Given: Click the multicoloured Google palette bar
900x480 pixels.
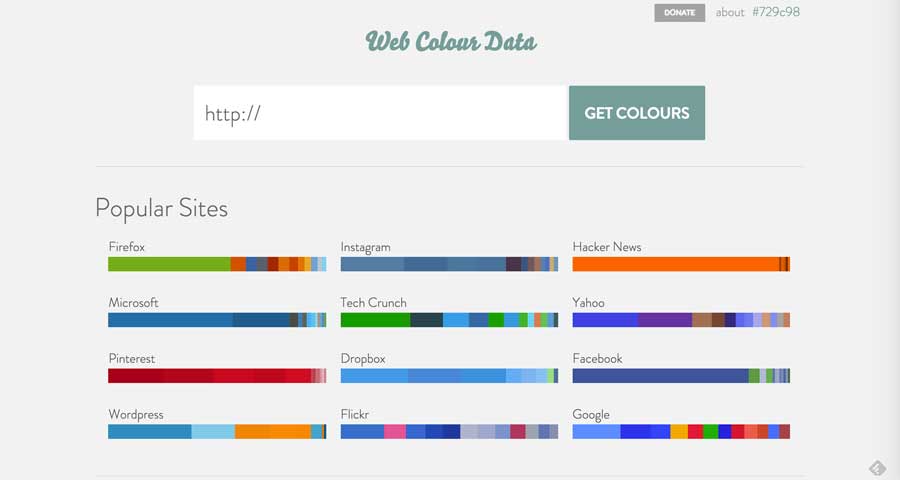Looking at the screenshot, I should point(681,431).
